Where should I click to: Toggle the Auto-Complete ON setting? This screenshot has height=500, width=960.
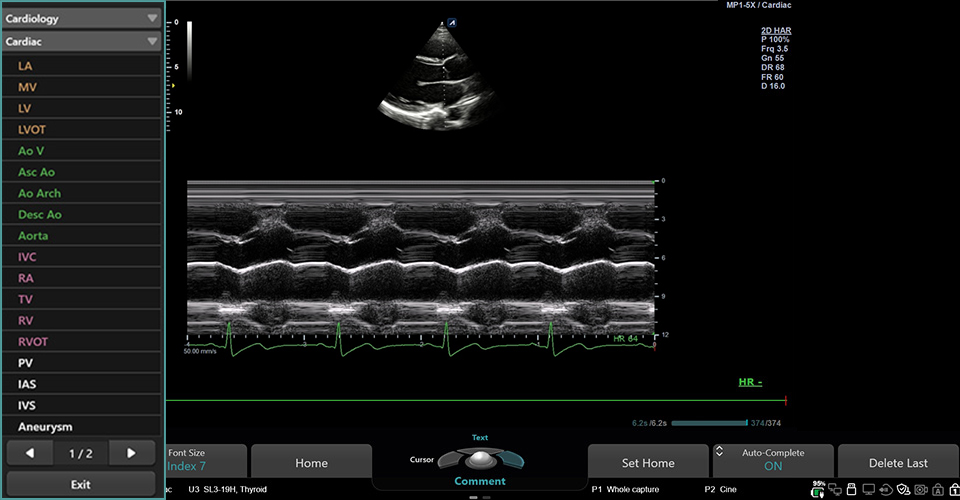773,460
